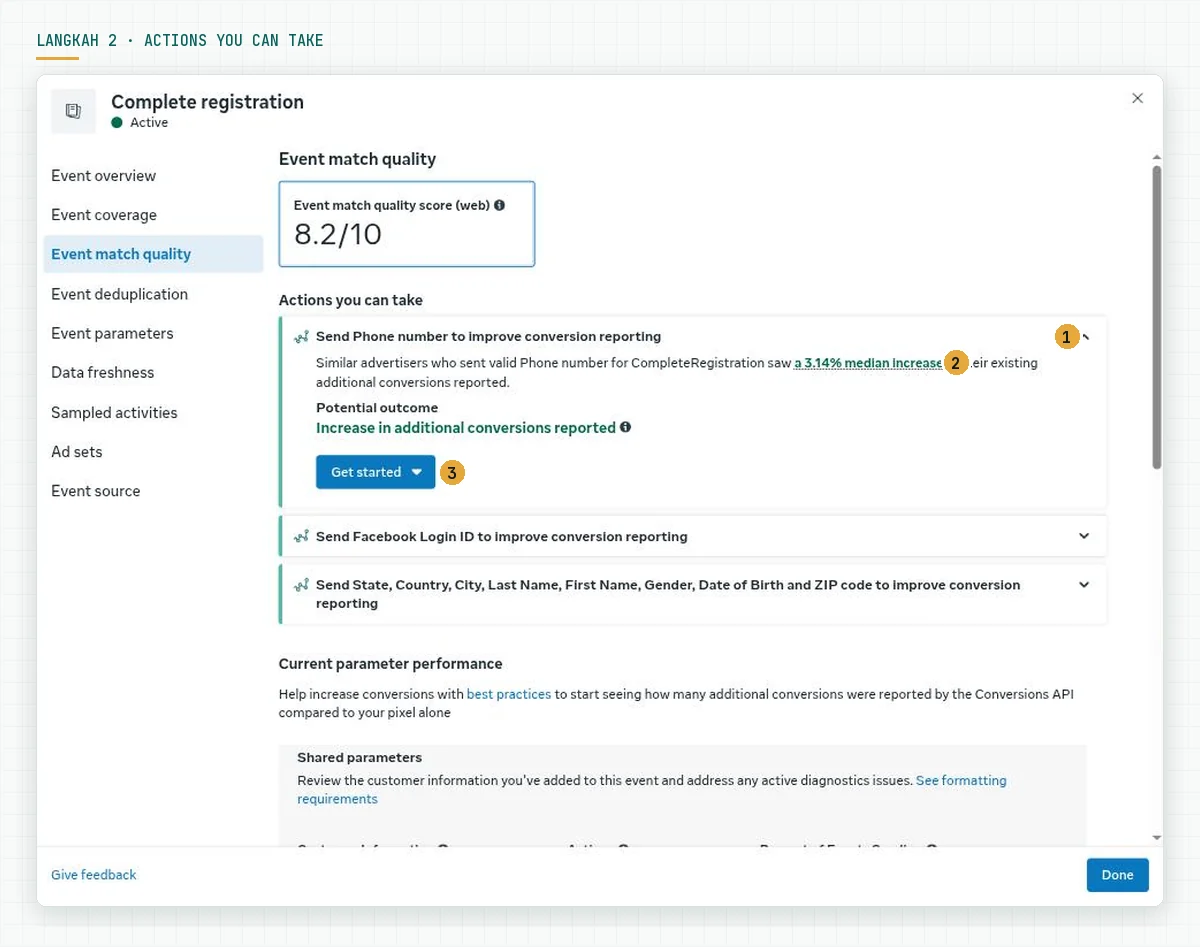Click the Complete registration event icon

pos(74,111)
